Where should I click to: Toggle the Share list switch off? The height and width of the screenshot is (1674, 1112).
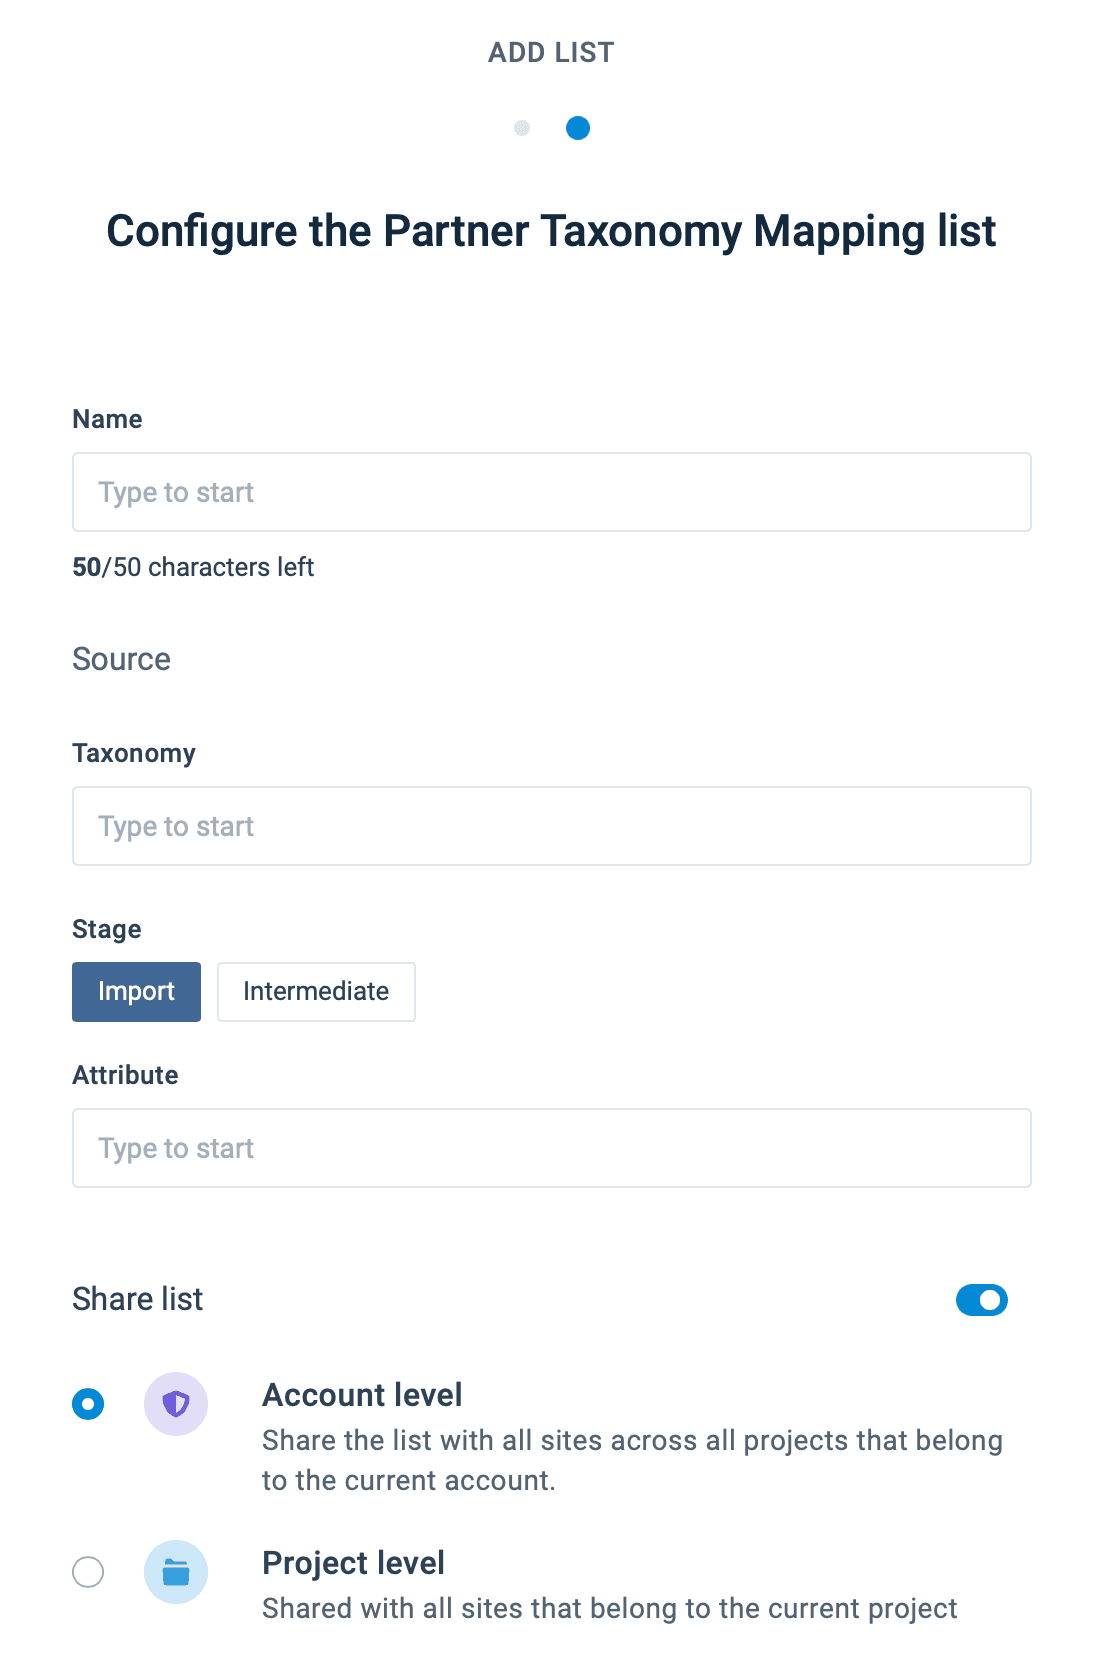pos(981,1300)
